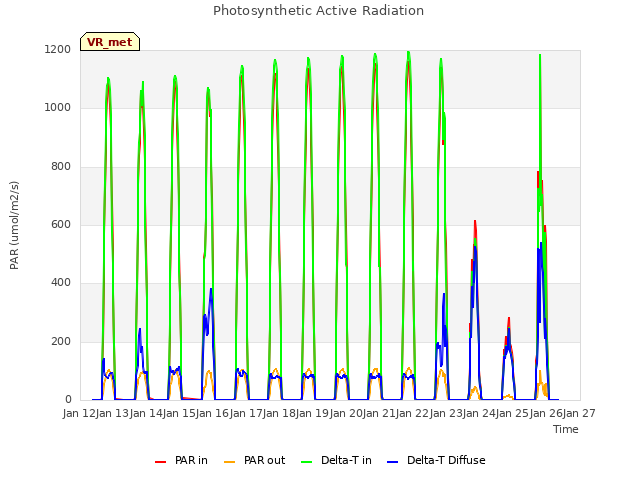Click the 1200 y-axis tick label
The image size is (640, 480).
pos(58,49)
